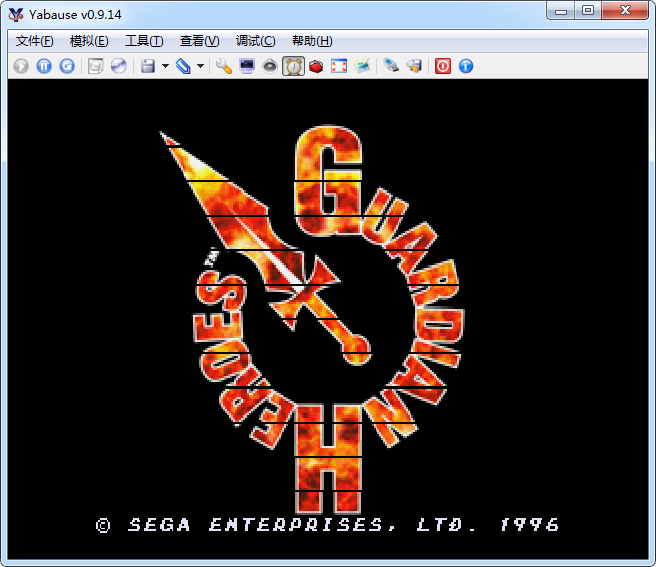This screenshot has width=656, height=567.
Task: Click the load state pencil icon
Action: tap(183, 66)
